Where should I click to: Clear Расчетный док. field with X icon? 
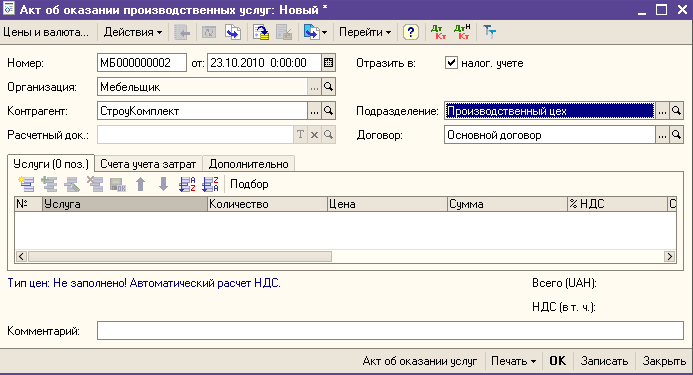(314, 134)
